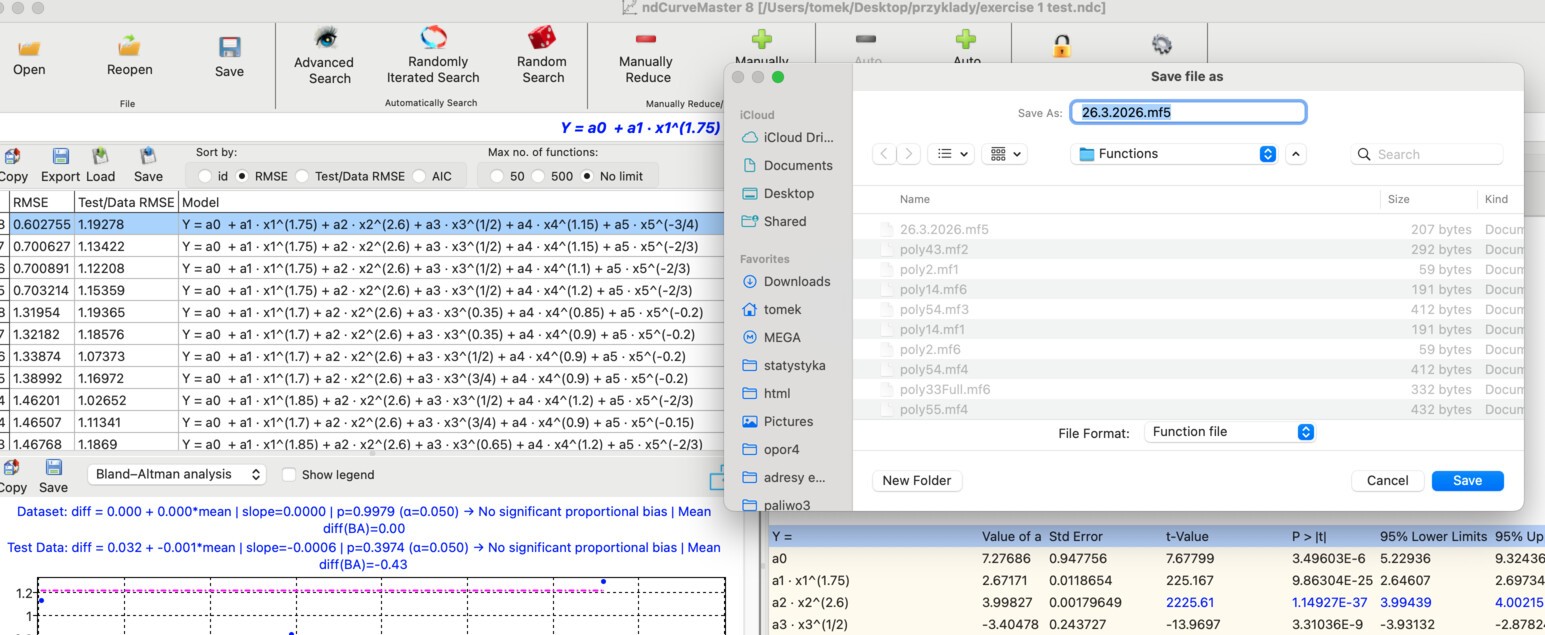Click the Random Search dice icon
The height and width of the screenshot is (635, 1545).
click(x=542, y=39)
